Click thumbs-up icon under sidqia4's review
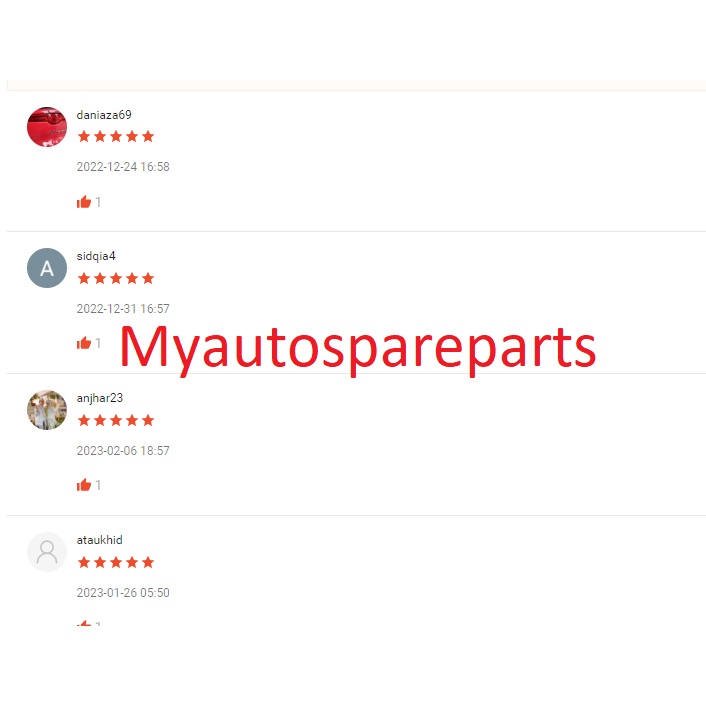This screenshot has width=706, height=706. point(84,343)
